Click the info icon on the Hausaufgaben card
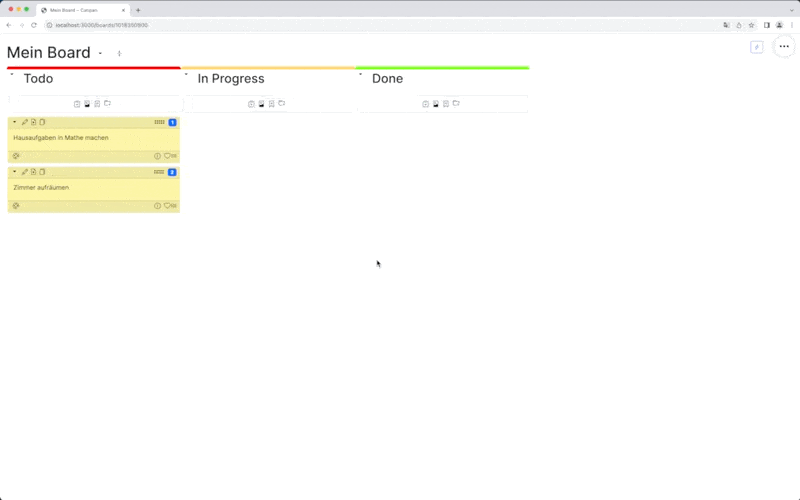 157,156
